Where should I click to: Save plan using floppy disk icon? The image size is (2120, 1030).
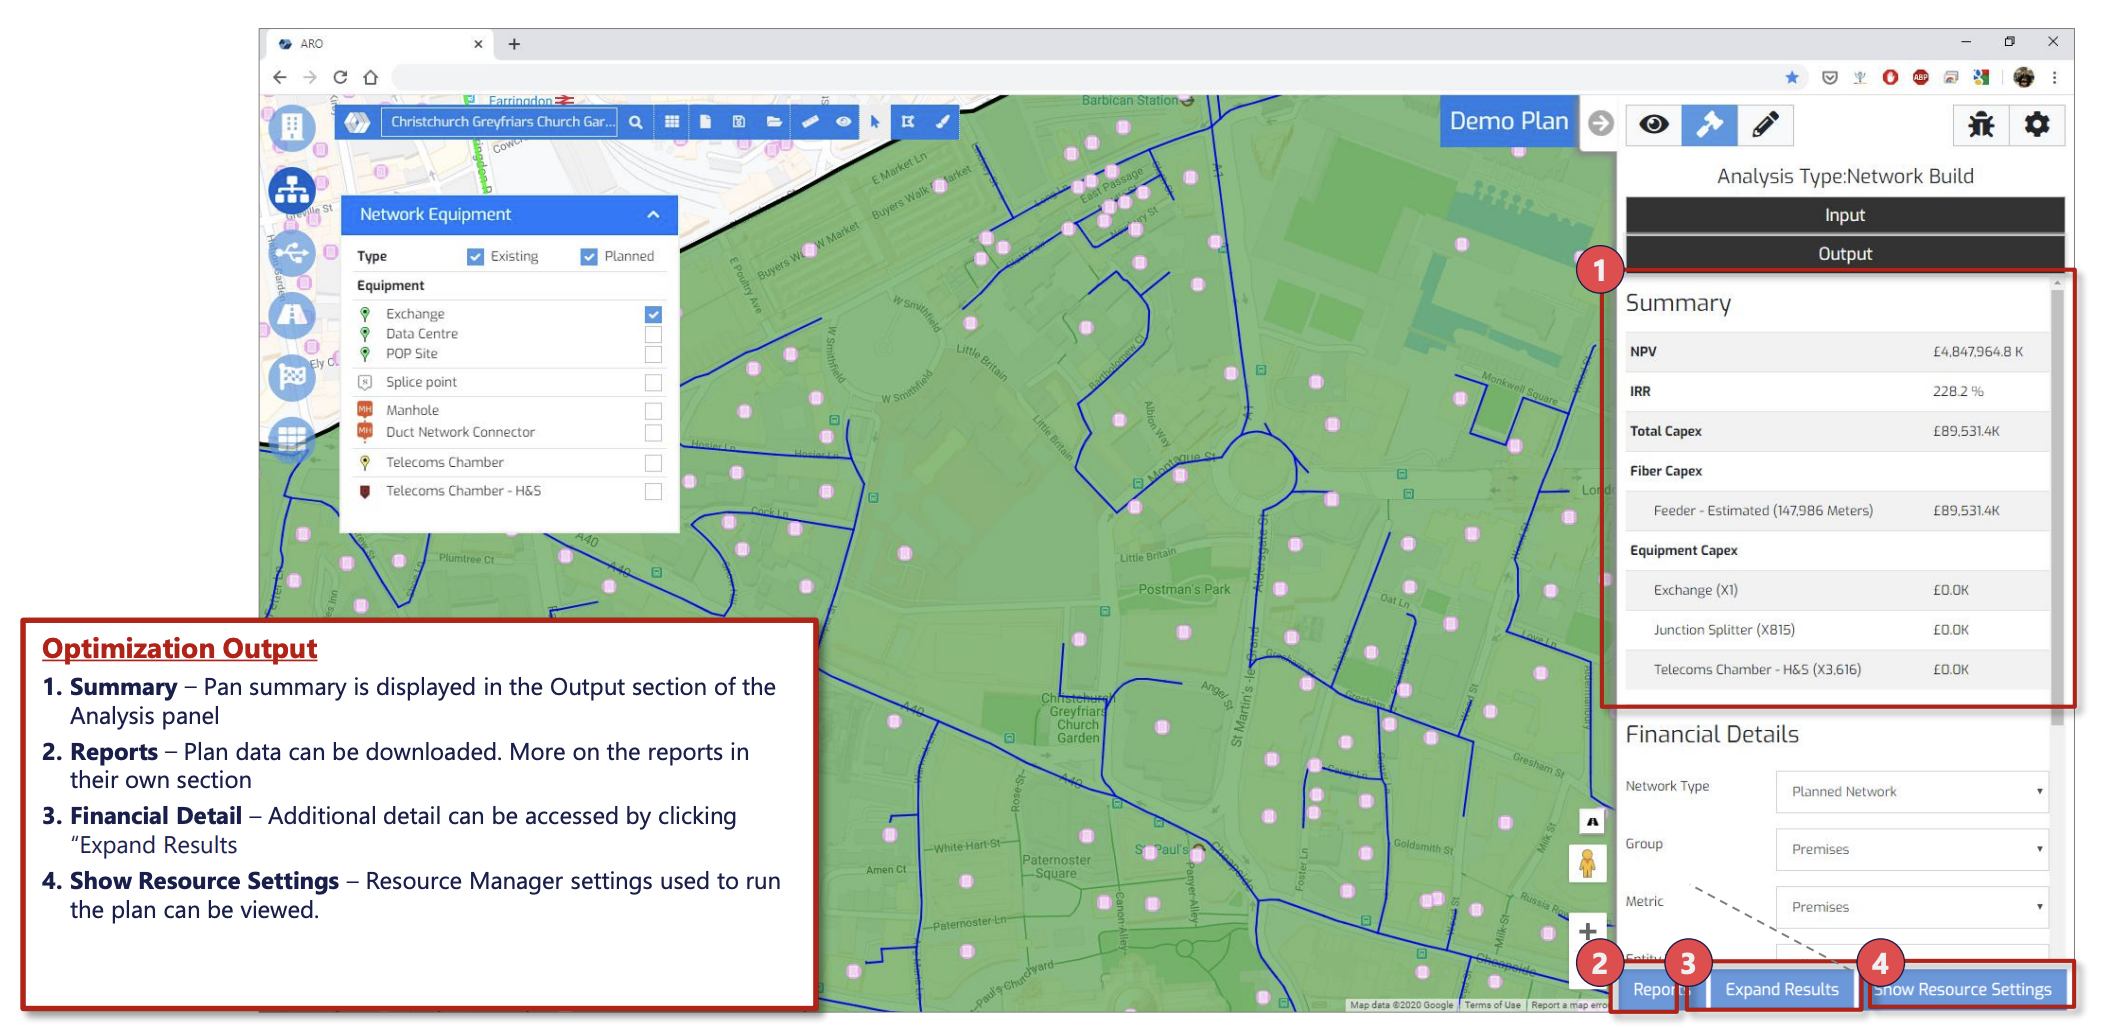click(739, 122)
